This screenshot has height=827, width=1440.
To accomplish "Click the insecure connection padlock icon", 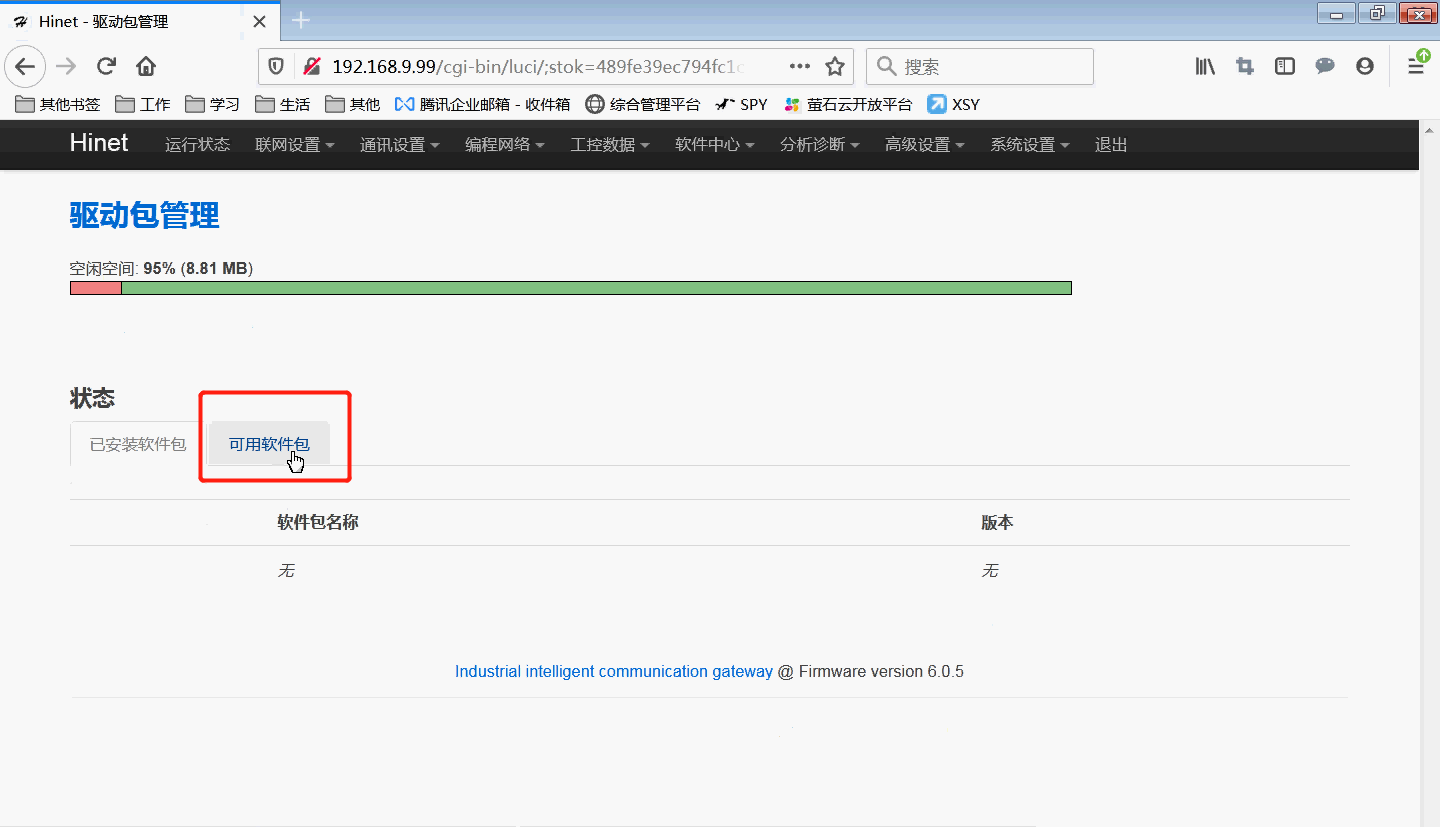I will click(312, 67).
